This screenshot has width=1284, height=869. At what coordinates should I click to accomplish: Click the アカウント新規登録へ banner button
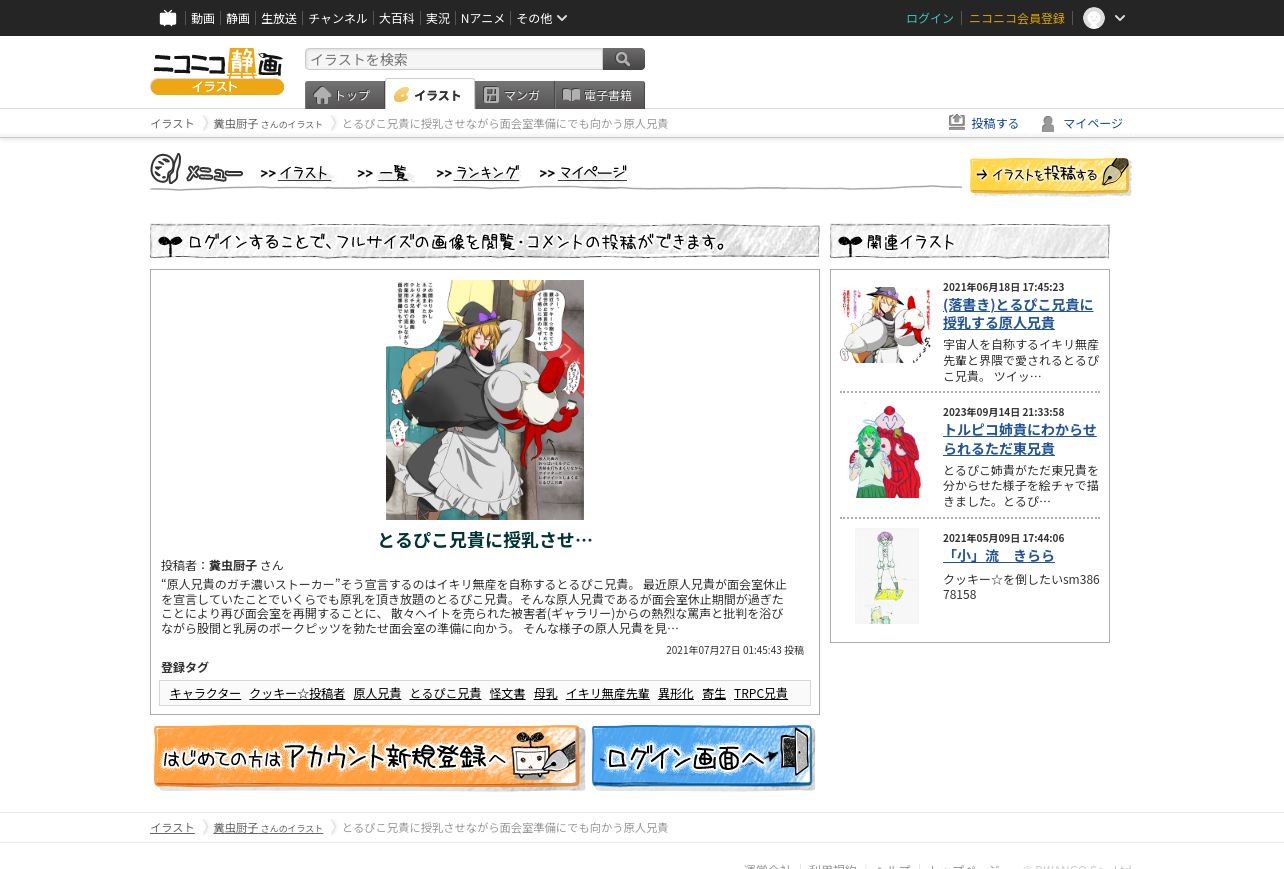[x=368, y=758]
